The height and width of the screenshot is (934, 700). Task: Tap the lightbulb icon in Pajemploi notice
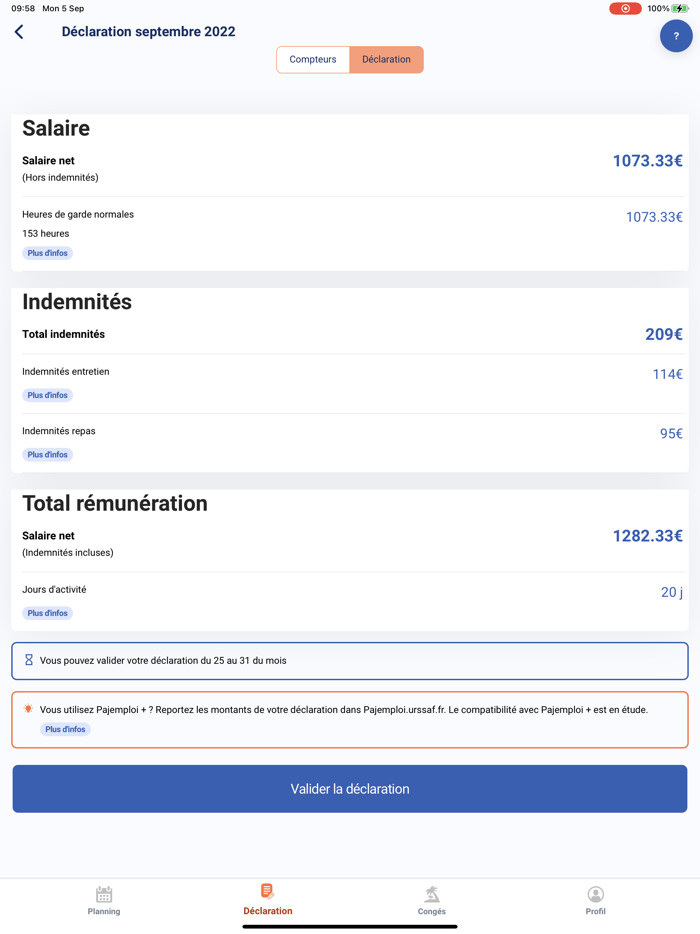28,709
